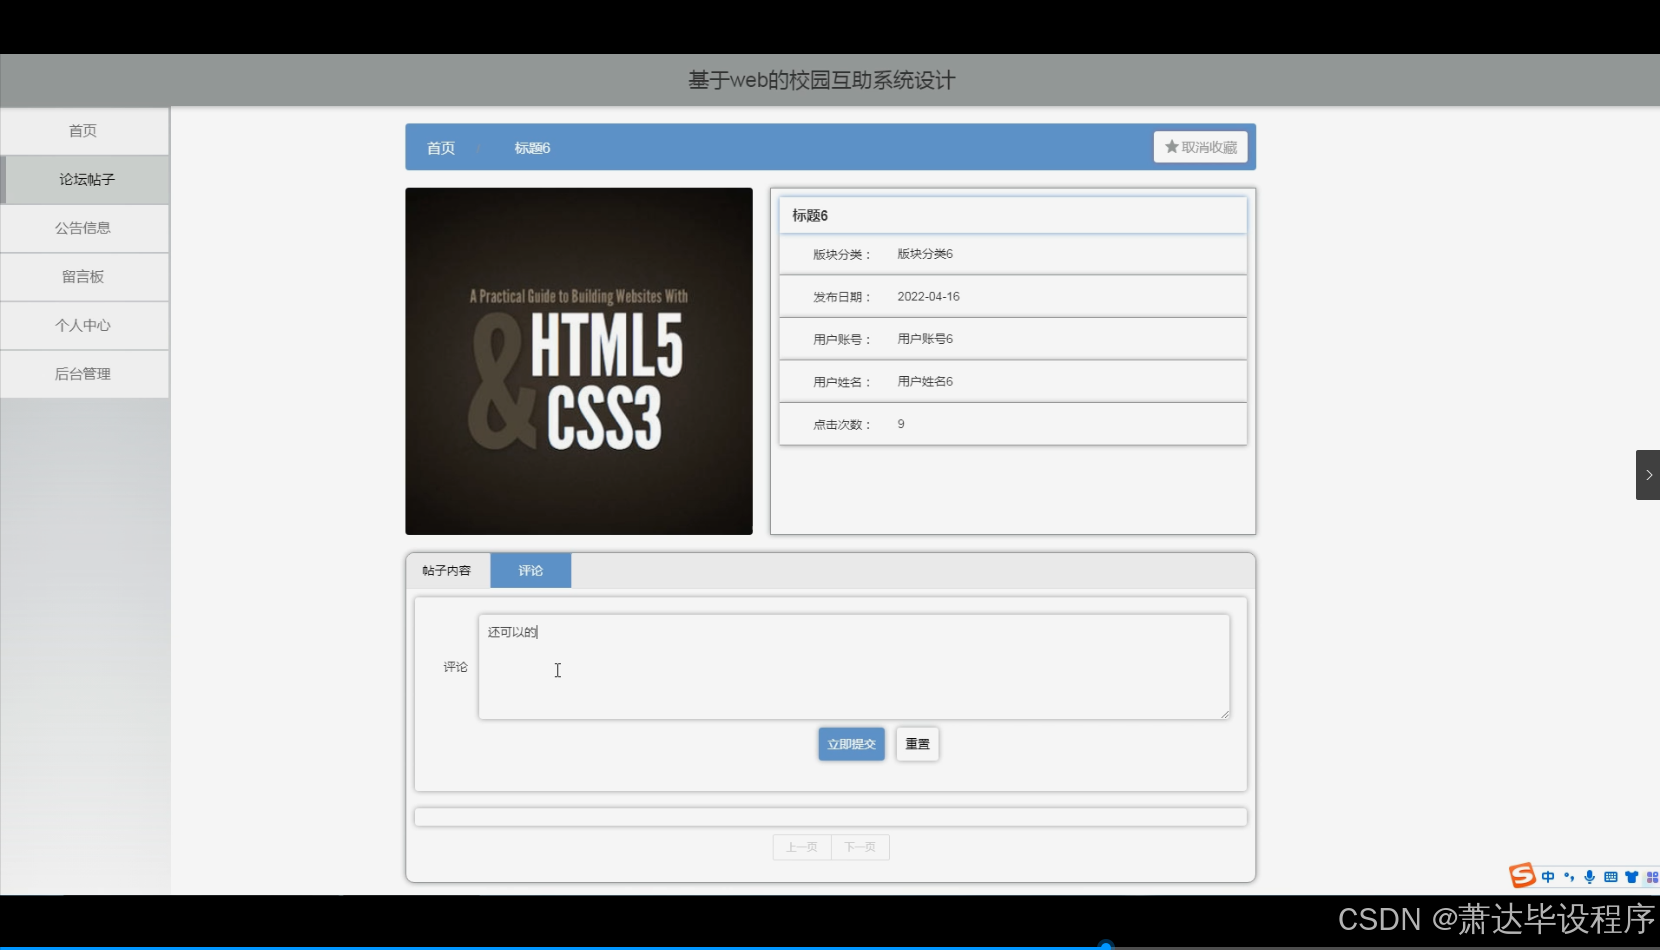The height and width of the screenshot is (950, 1660).
Task: Click the 标题6 breadcrumb item
Action: (x=532, y=148)
